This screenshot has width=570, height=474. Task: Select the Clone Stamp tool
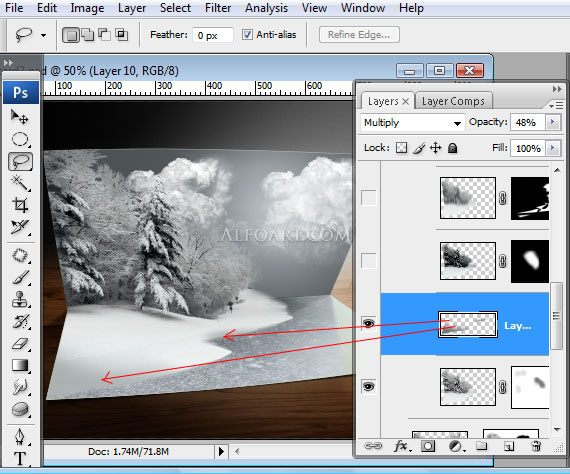coord(20,300)
